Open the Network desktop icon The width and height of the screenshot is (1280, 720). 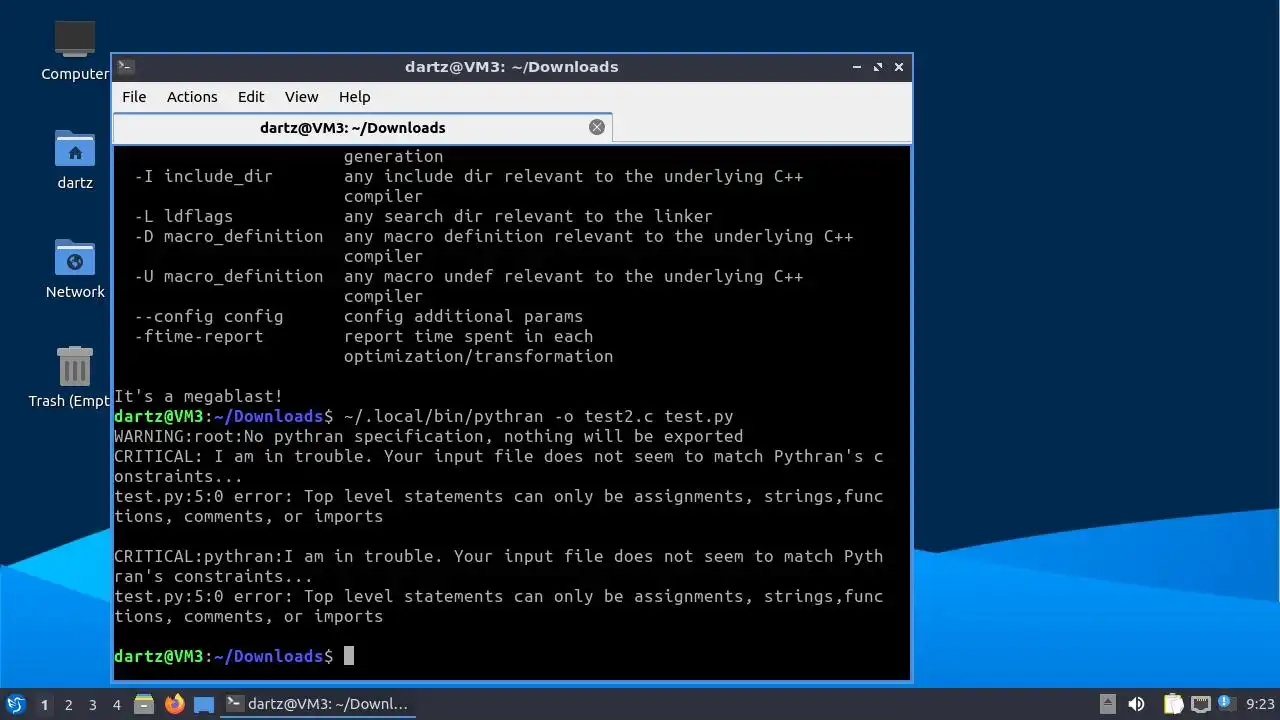point(75,269)
